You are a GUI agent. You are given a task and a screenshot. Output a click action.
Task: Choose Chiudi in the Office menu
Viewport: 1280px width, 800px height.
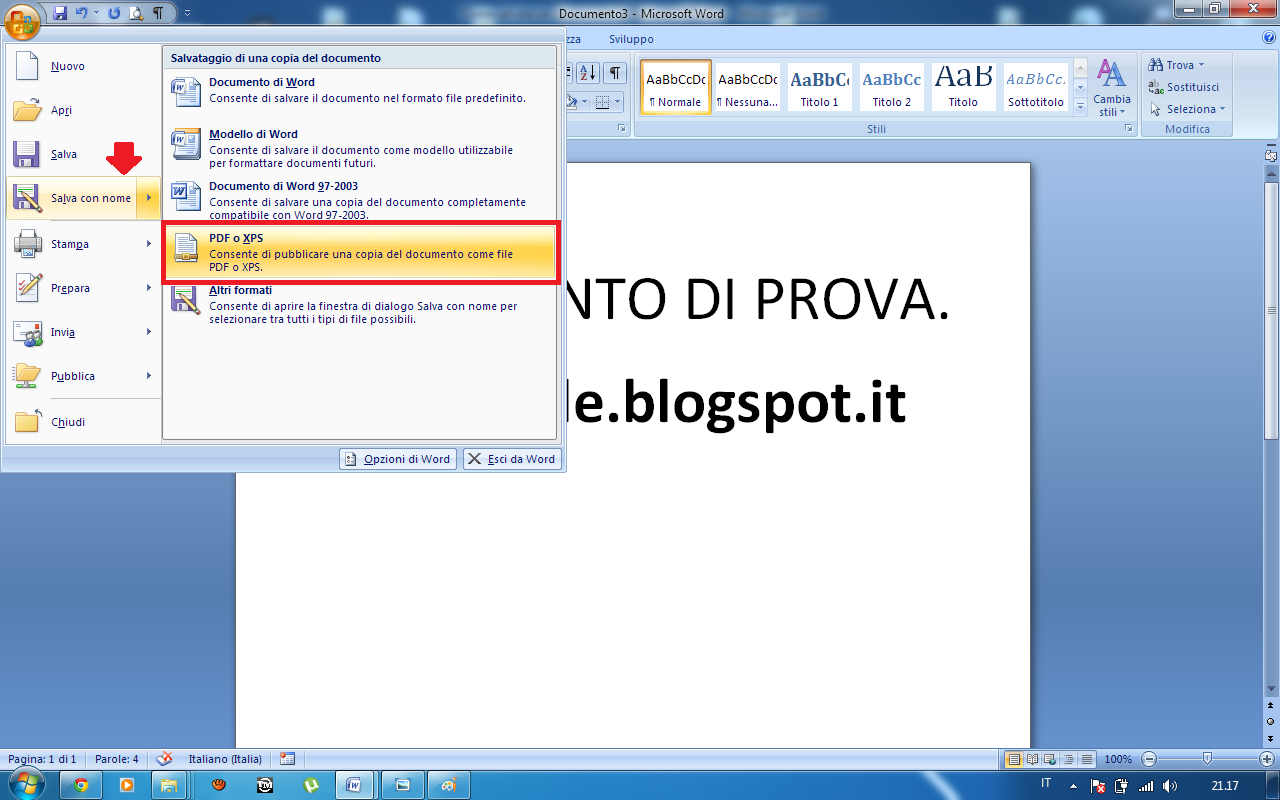83,422
